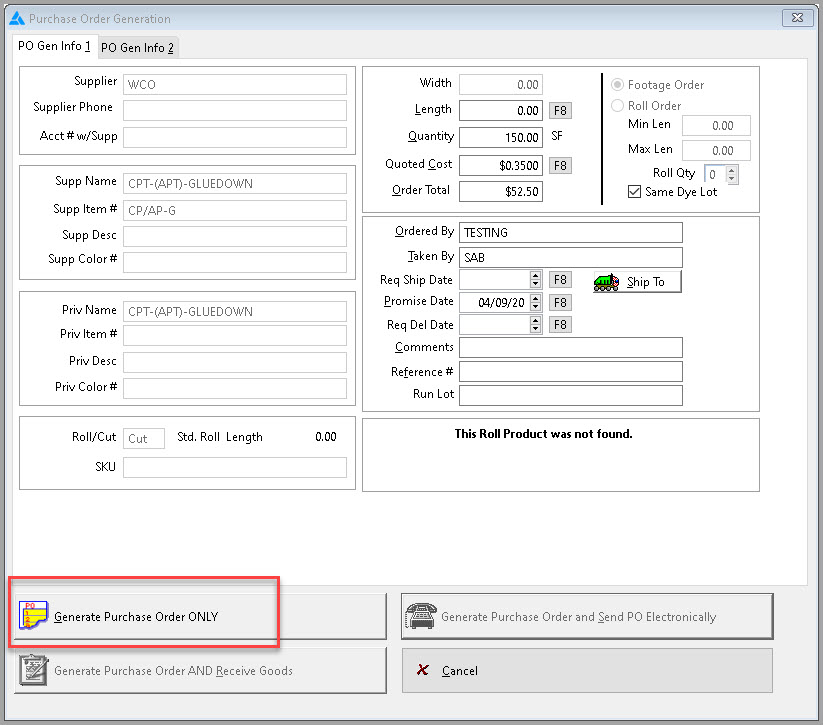The image size is (823, 725).
Task: Switch to the PO Gen Info 1 tab
Action: 54,46
